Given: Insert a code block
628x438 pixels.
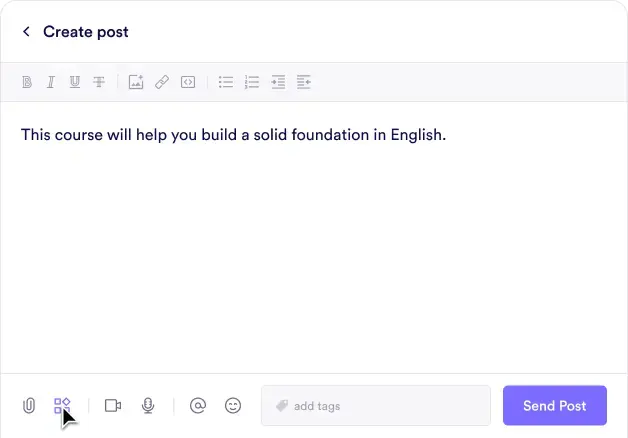Looking at the screenshot, I should click(187, 82).
